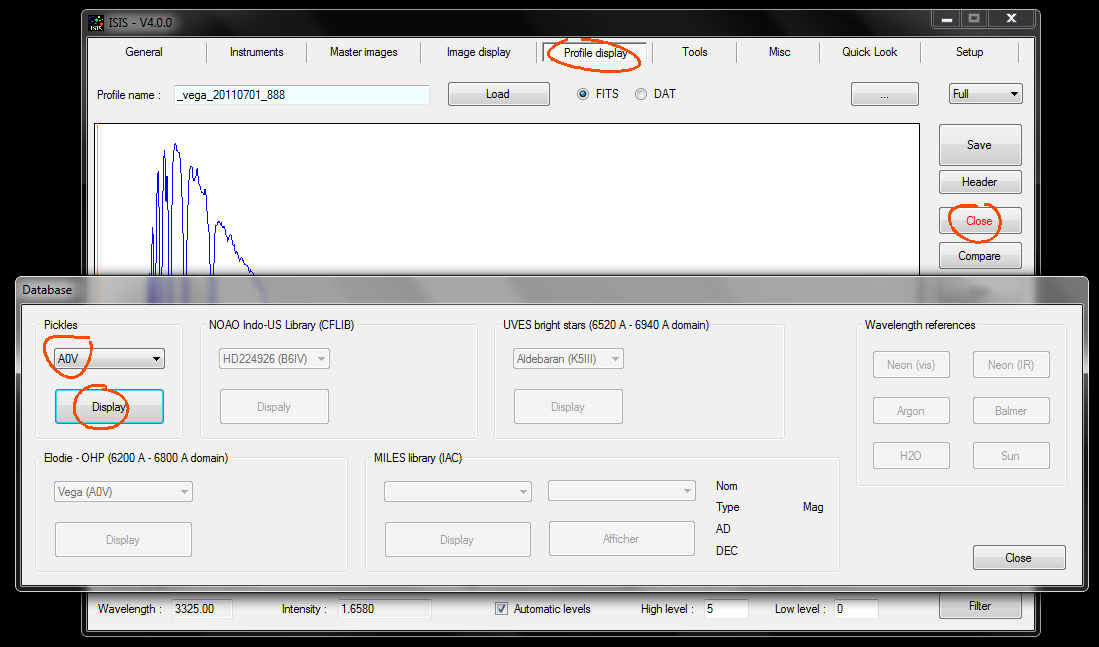The height and width of the screenshot is (647, 1099).
Task: Click the ISIS application icon in title bar
Action: tap(96, 22)
